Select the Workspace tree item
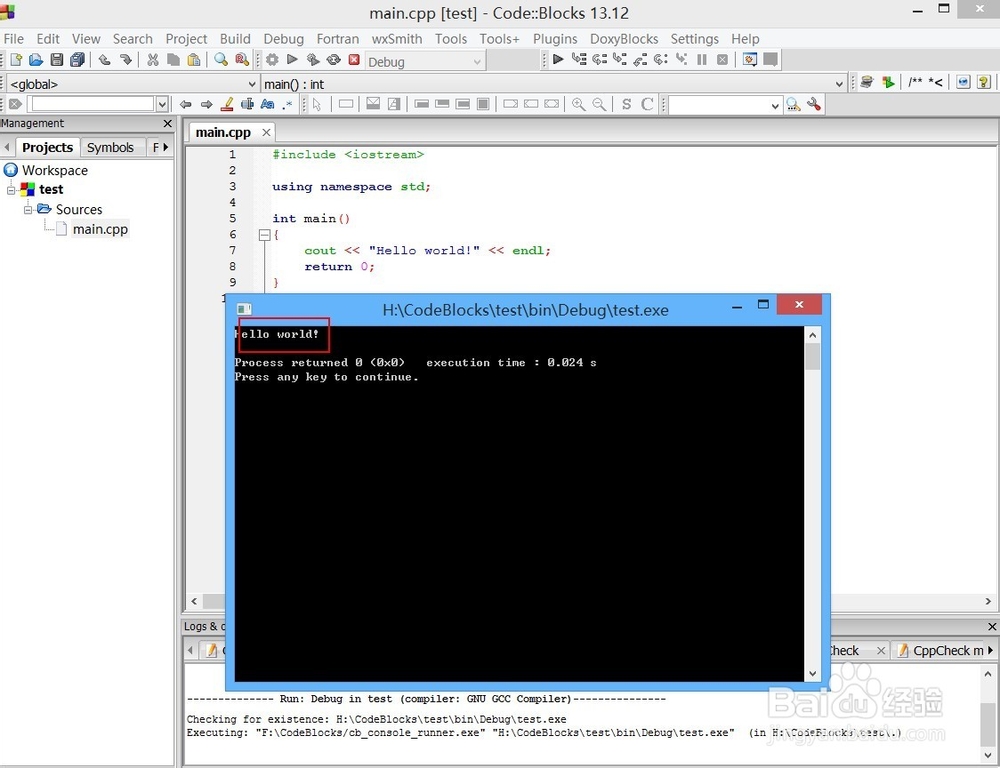 [x=55, y=170]
